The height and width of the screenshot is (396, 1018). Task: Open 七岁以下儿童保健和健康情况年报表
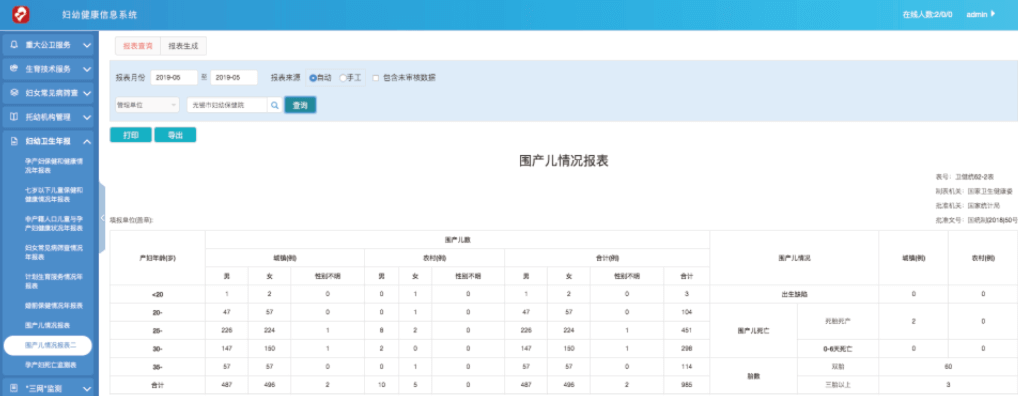tap(54, 194)
